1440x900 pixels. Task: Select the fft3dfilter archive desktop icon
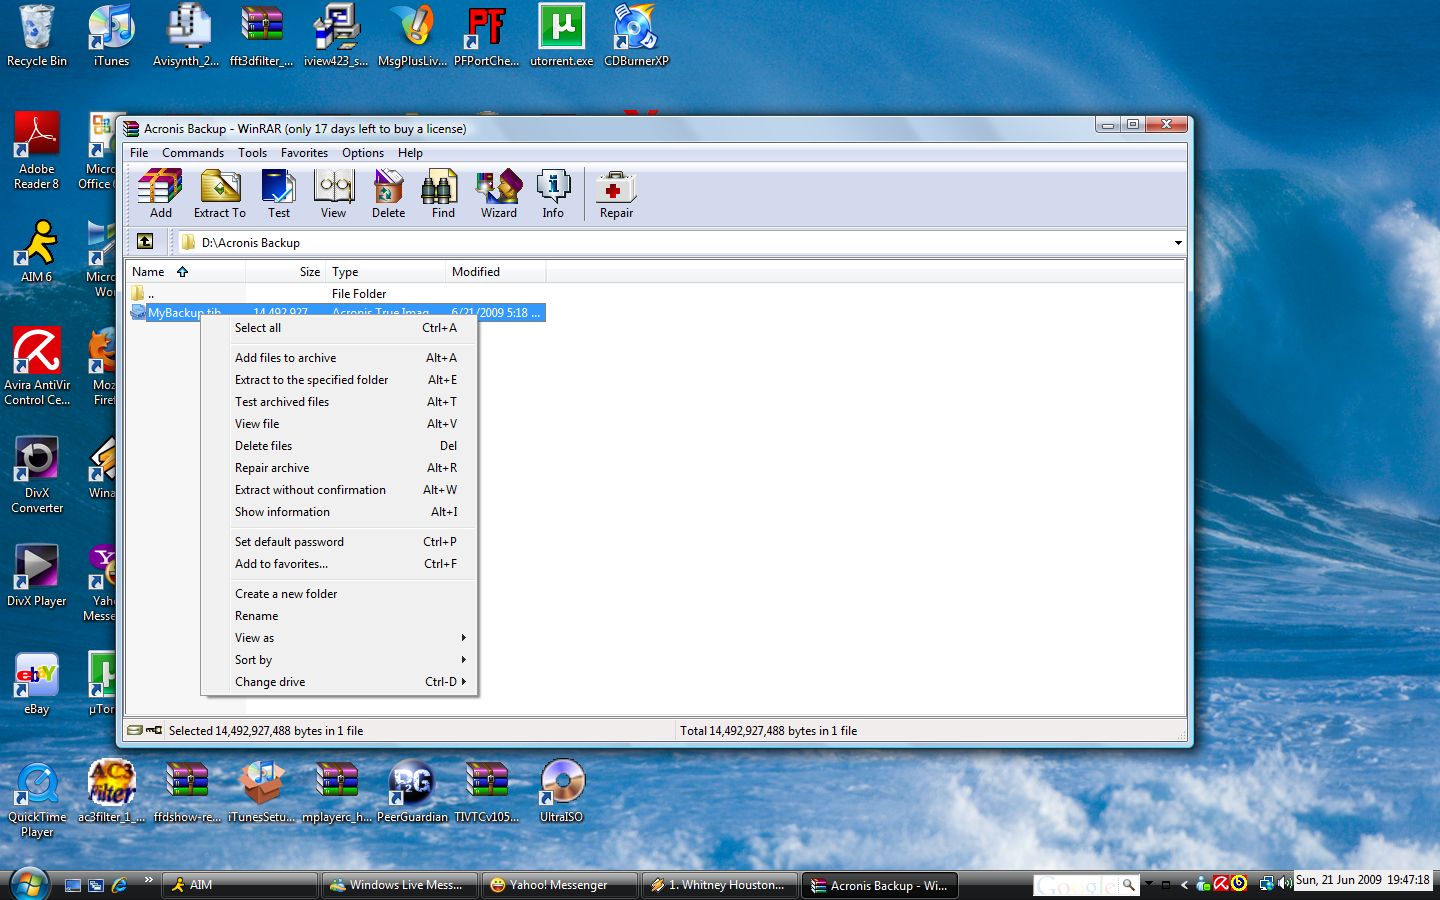pos(261,36)
